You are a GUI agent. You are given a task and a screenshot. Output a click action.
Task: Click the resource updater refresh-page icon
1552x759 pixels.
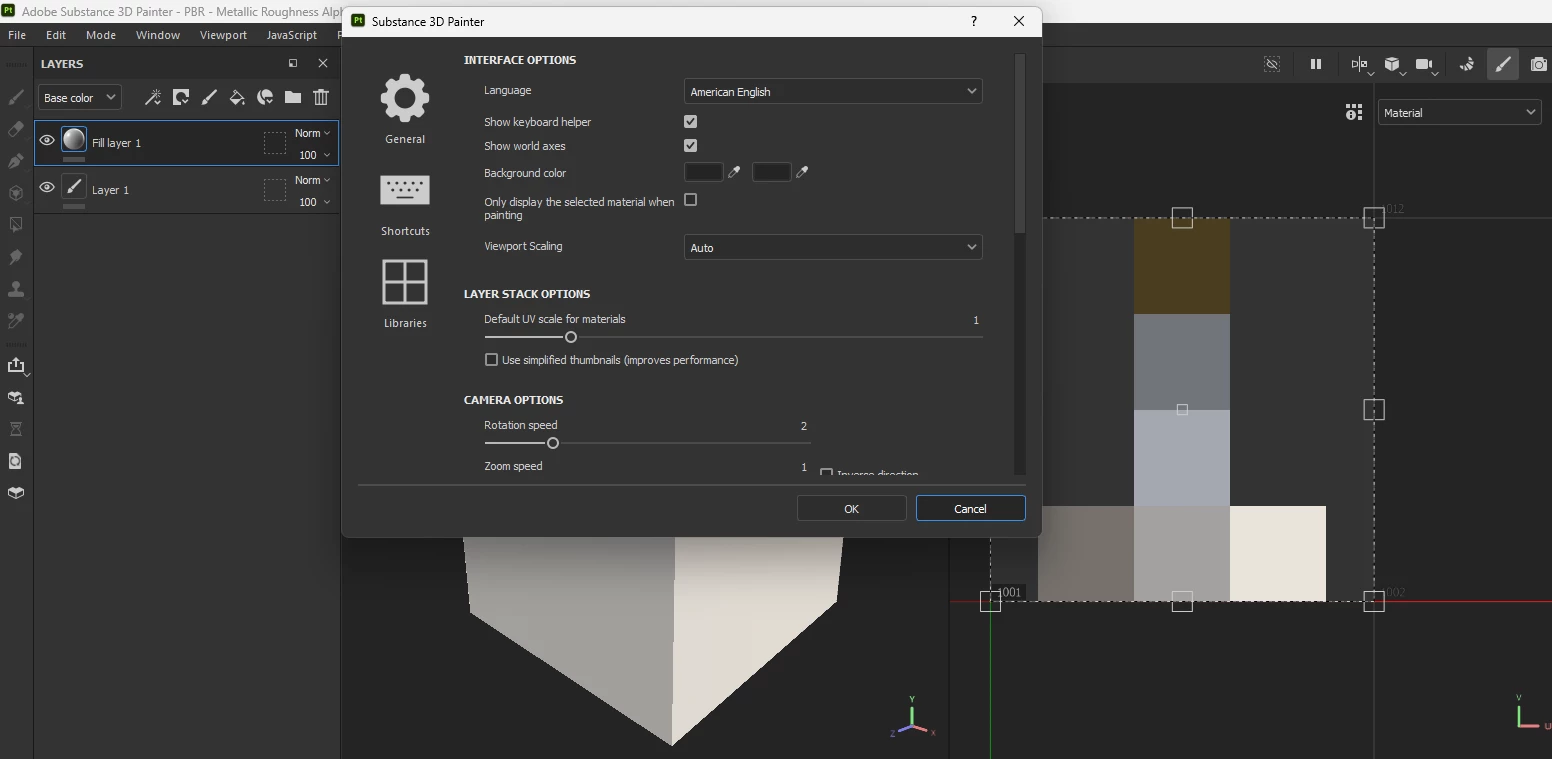16,461
